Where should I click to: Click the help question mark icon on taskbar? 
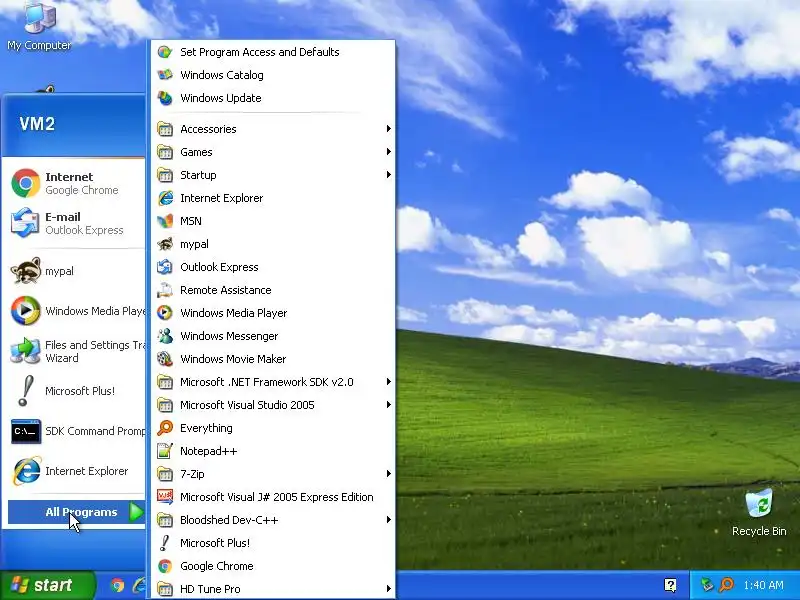tap(670, 585)
